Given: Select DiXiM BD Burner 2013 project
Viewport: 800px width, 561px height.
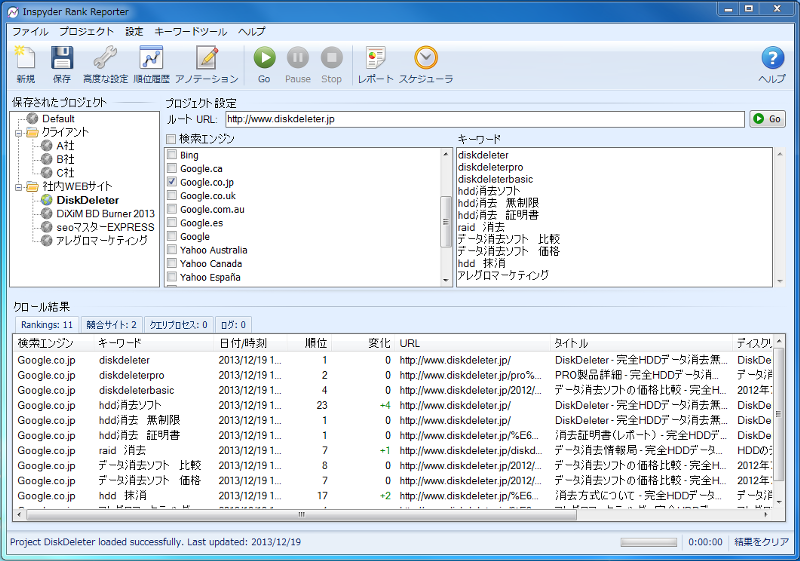Looking at the screenshot, I should [x=105, y=214].
